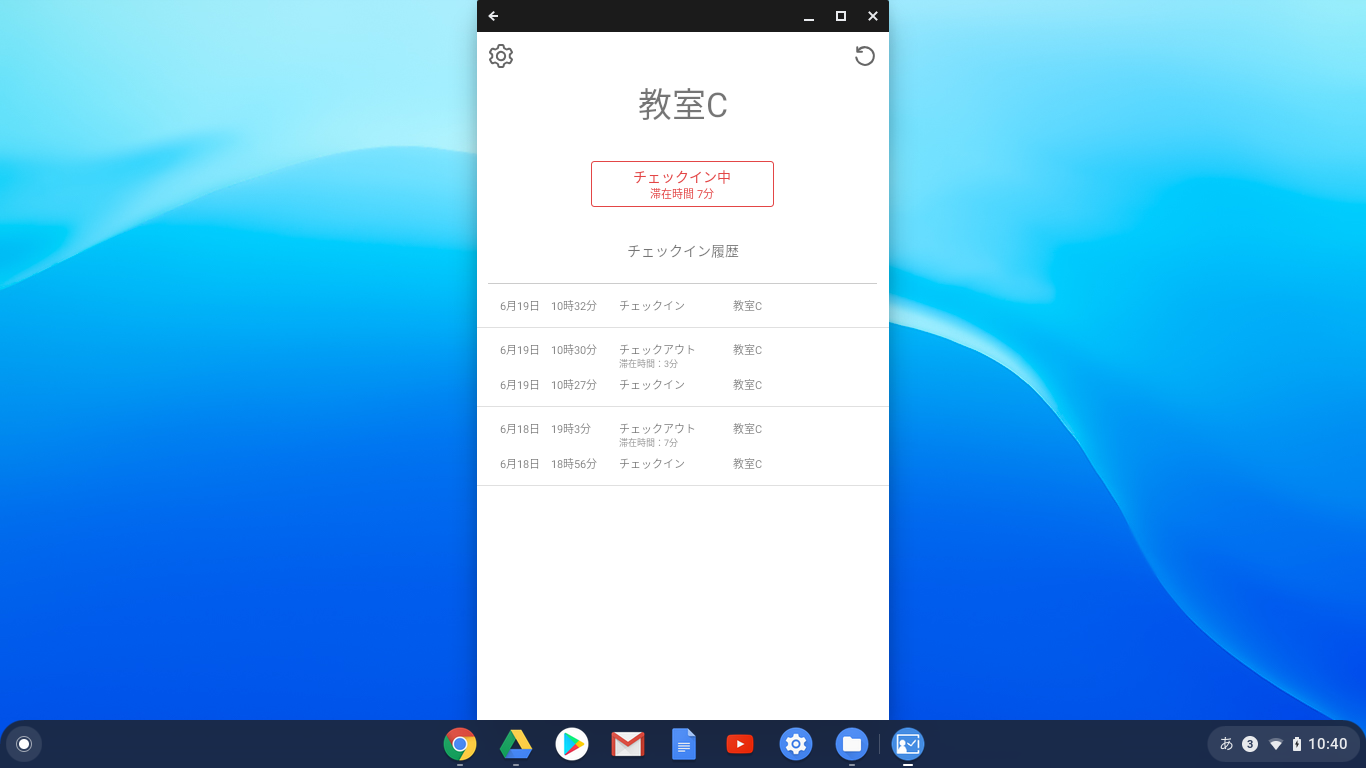Maximize the check-in app window
1366x768 pixels.
(841, 16)
